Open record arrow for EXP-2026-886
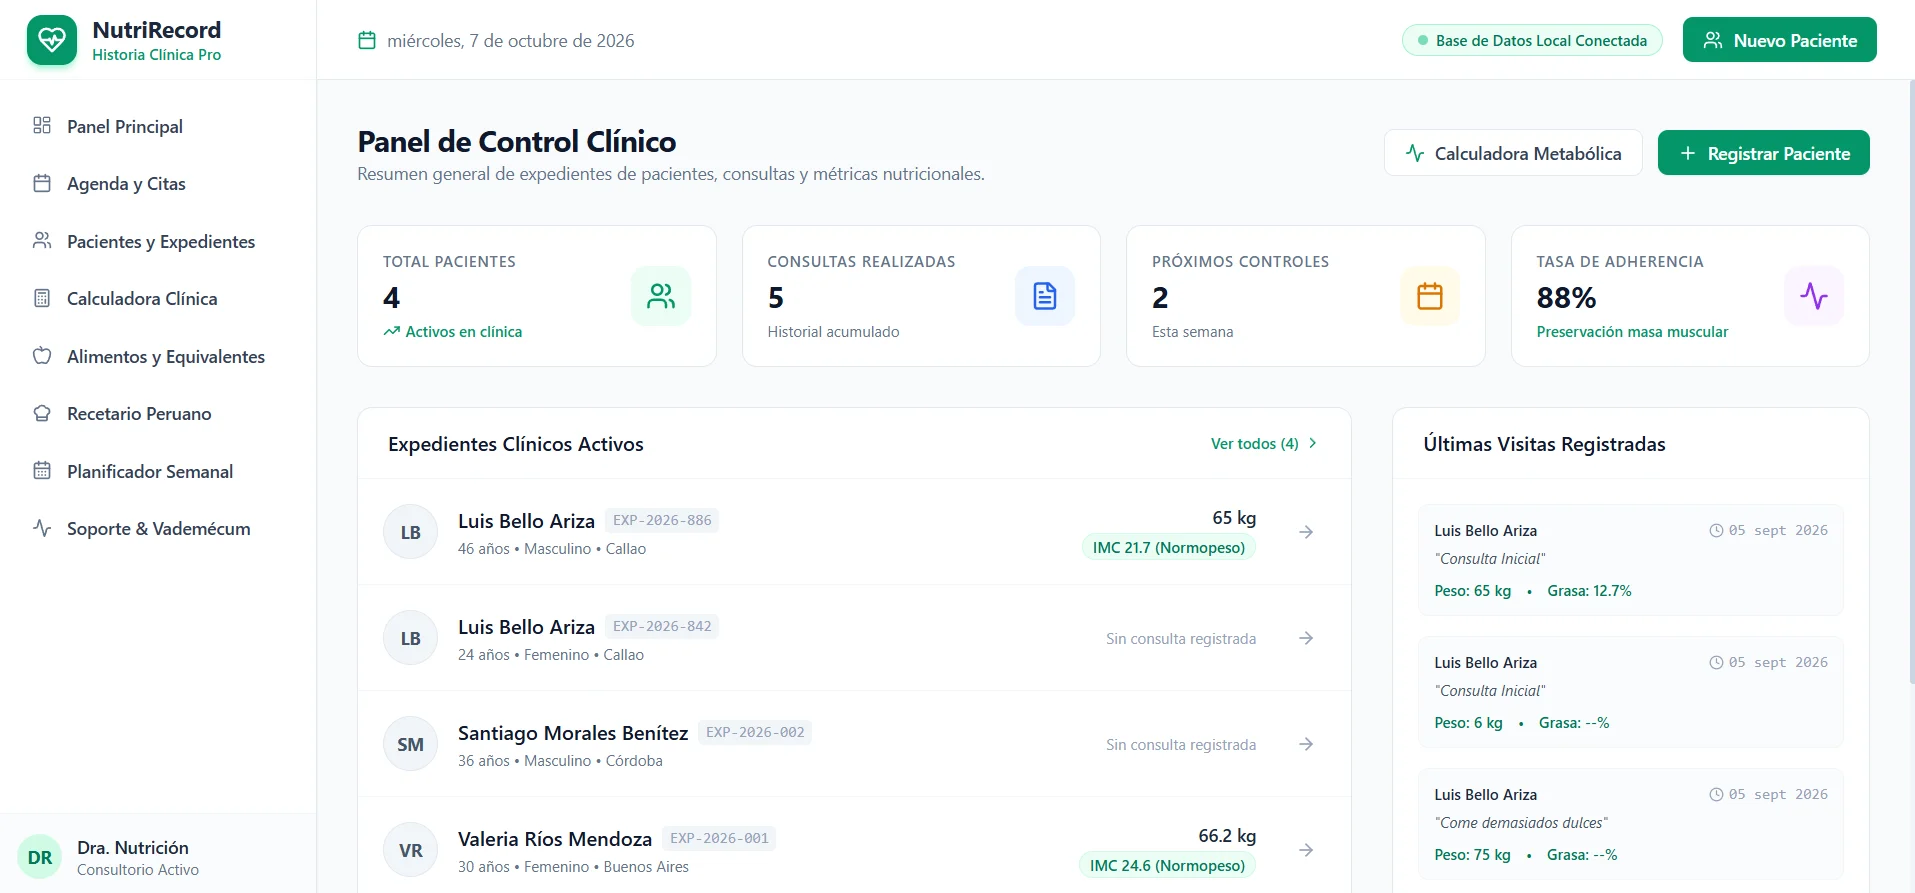Viewport: 1915px width, 893px height. click(1306, 532)
